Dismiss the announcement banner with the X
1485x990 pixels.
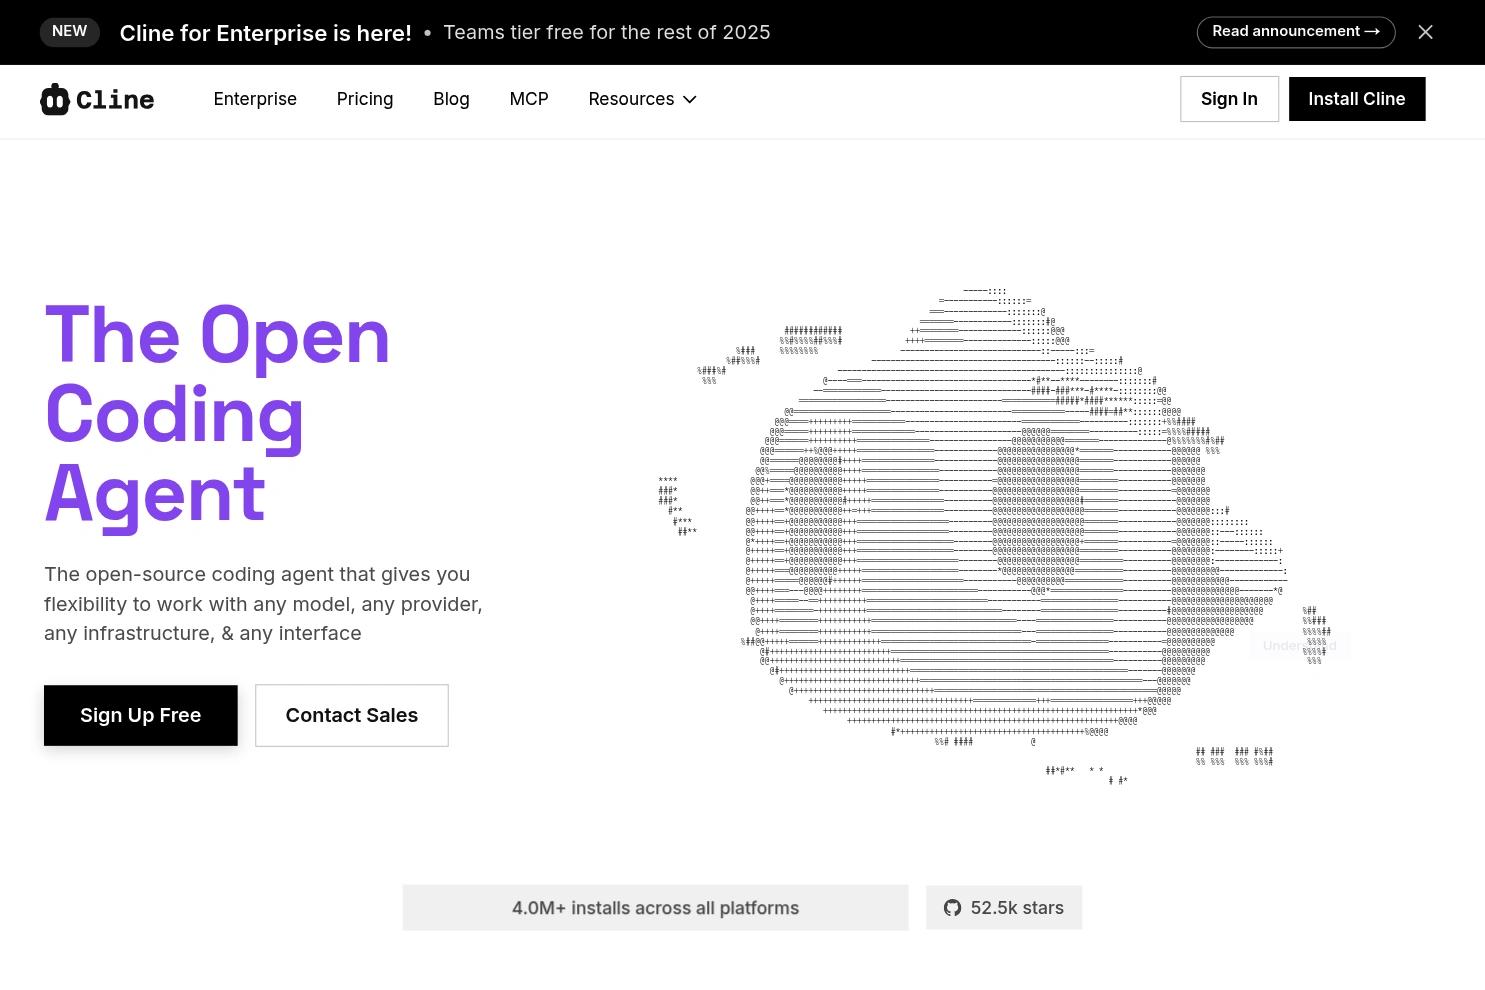(1425, 32)
